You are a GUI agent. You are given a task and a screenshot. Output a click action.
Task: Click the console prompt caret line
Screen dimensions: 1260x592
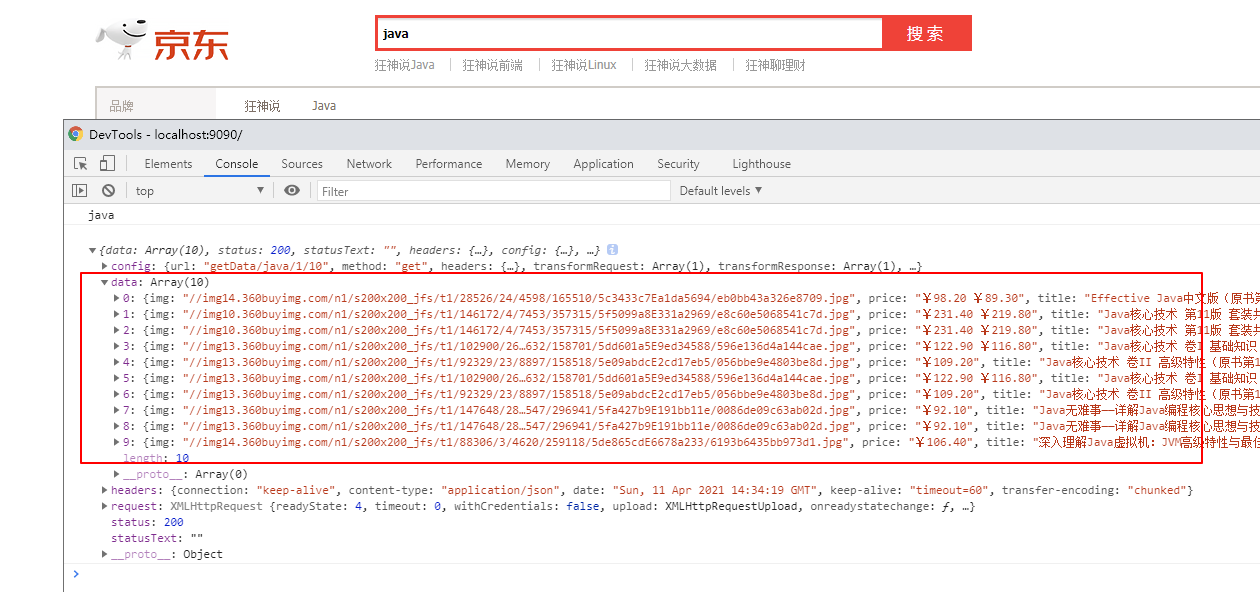(660, 574)
